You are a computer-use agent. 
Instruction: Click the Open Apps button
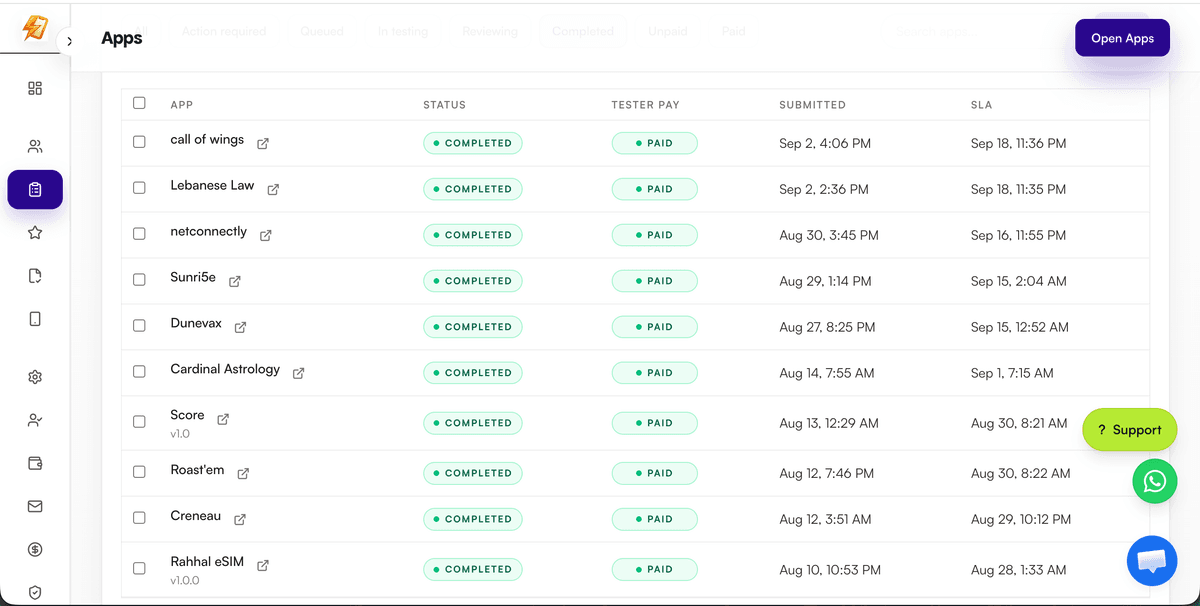[x=1122, y=38]
